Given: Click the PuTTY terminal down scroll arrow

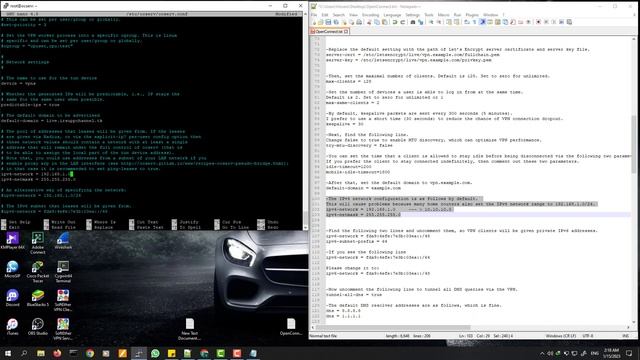Looking at the screenshot, I should pyautogui.click(x=305, y=227).
